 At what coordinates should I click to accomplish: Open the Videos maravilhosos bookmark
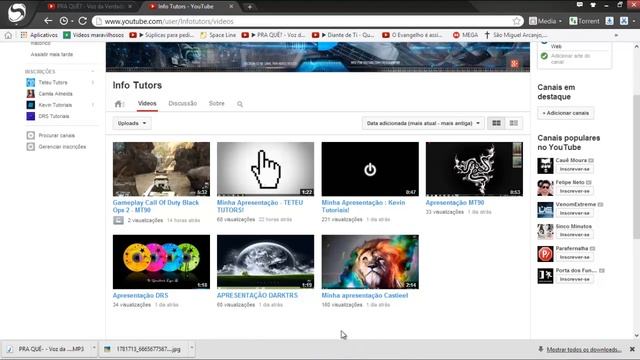(x=93, y=35)
